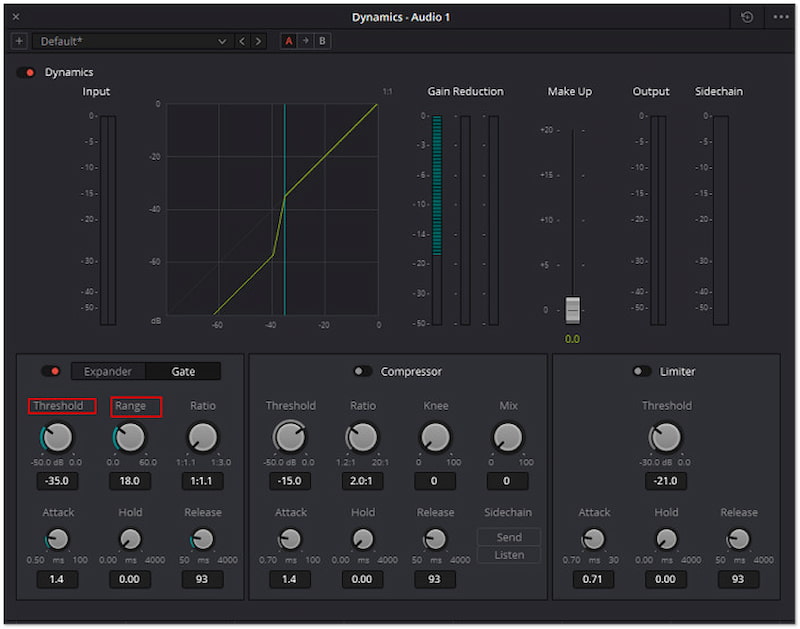This screenshot has height=629, width=800.
Task: Click the add preset plus icon
Action: coord(19,41)
